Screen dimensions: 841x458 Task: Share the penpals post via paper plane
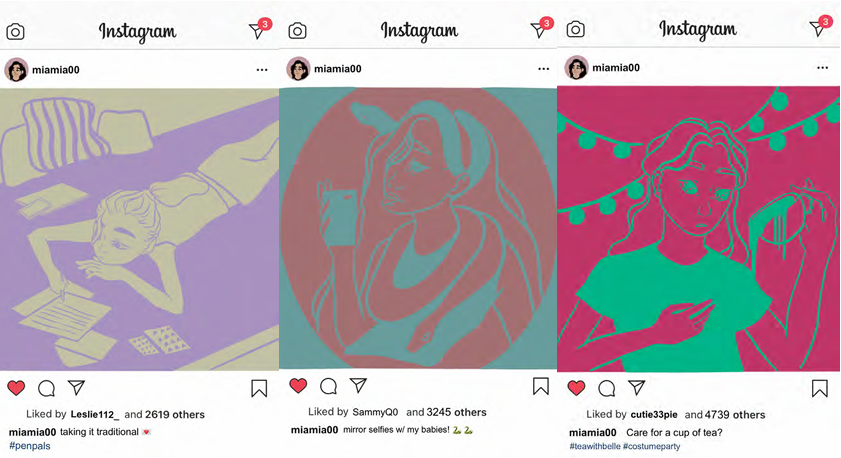[x=76, y=387]
